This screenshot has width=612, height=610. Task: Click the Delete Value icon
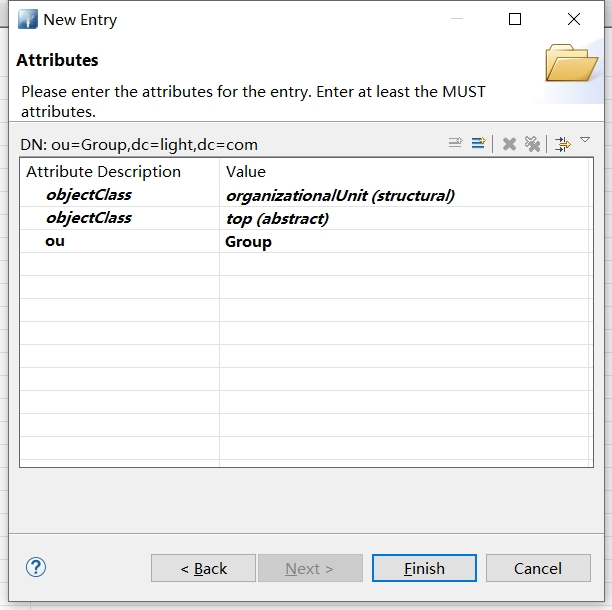coord(509,144)
